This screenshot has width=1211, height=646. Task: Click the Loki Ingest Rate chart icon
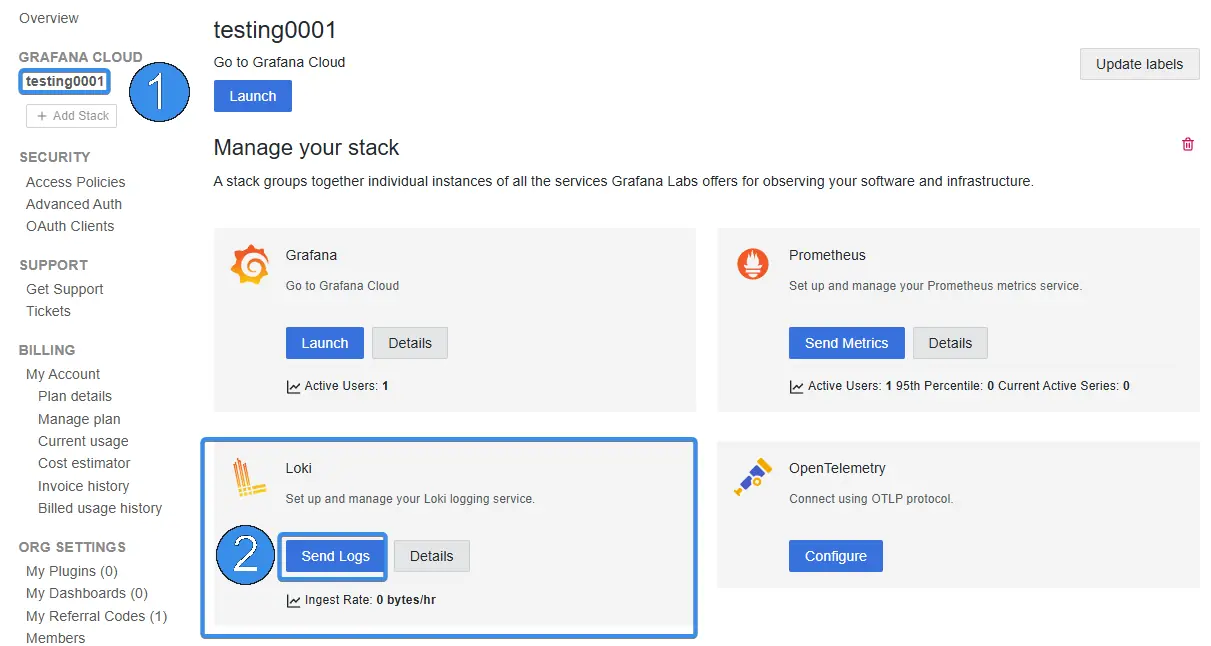[x=293, y=601]
